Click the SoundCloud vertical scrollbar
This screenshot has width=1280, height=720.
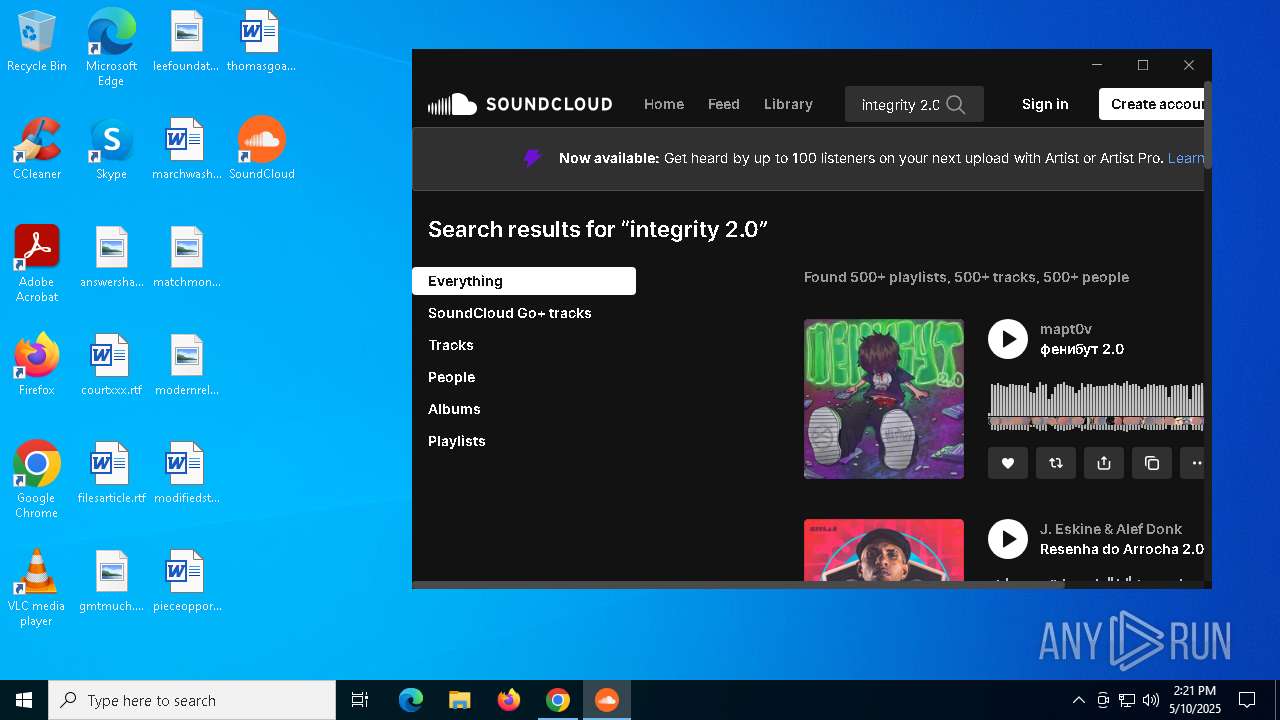pos(1208,125)
